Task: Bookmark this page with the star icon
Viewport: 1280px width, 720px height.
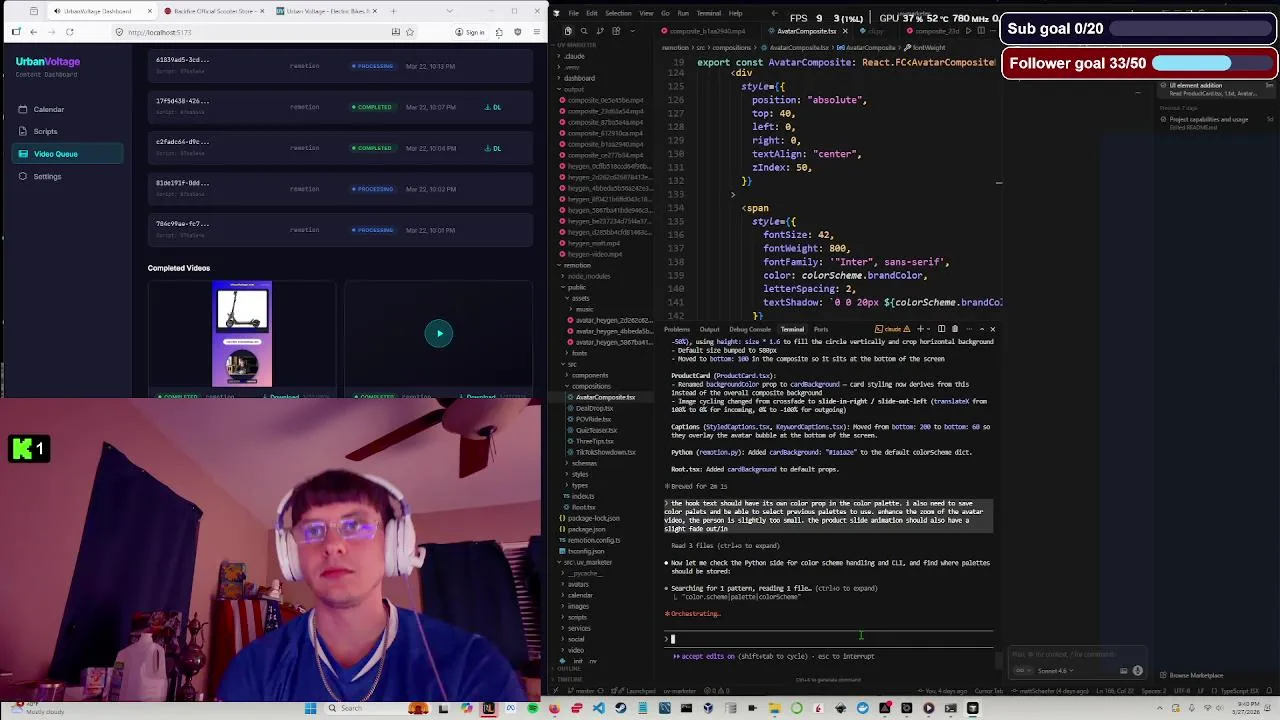Action: click(x=410, y=32)
